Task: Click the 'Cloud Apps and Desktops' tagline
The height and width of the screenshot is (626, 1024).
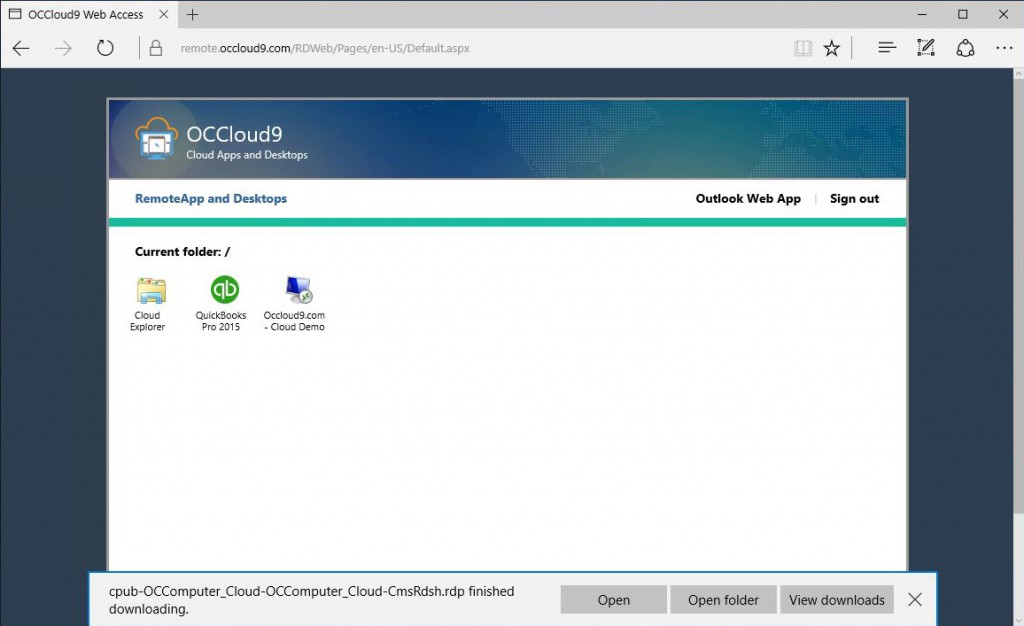Action: click(x=247, y=155)
